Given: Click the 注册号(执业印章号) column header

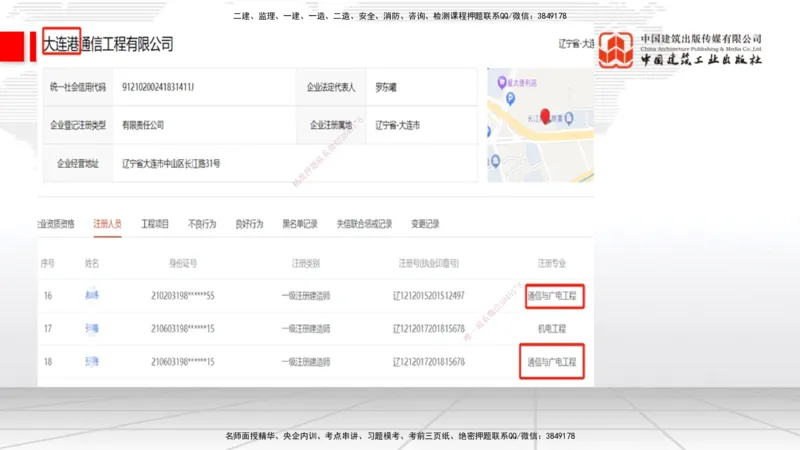Looking at the screenshot, I should point(429,263).
